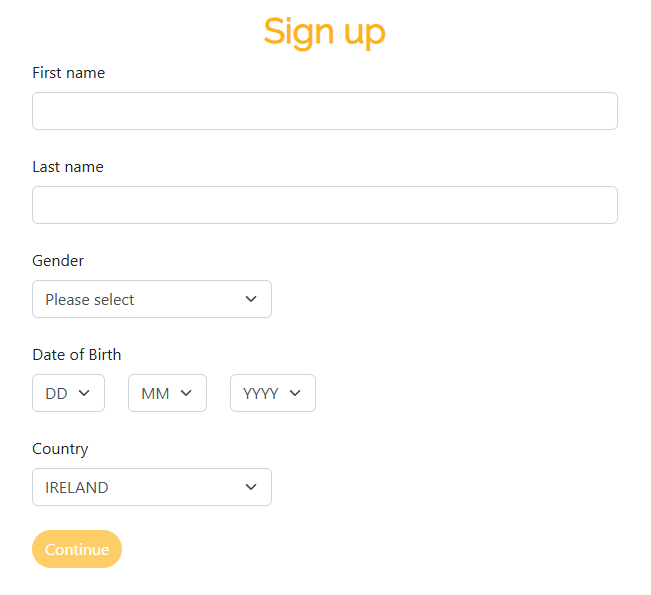
Task: Expand the MM month dropdown
Action: 167,393
